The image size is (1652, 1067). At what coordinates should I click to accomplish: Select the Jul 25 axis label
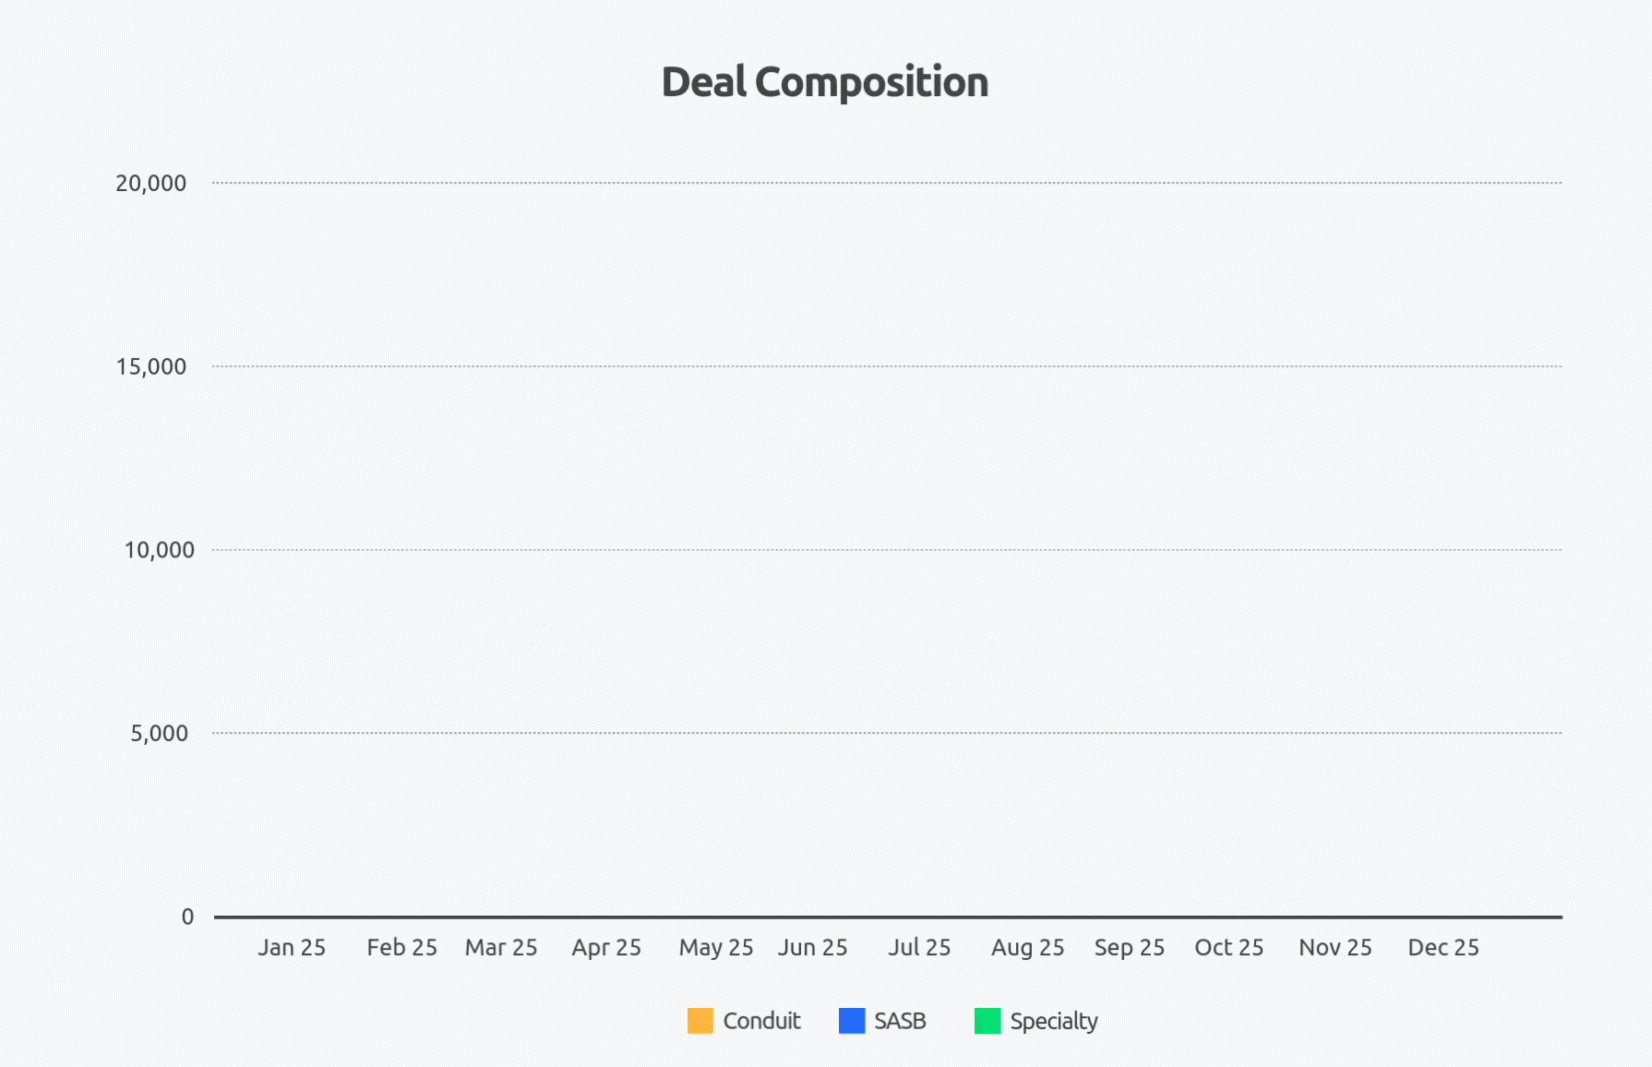click(919, 947)
